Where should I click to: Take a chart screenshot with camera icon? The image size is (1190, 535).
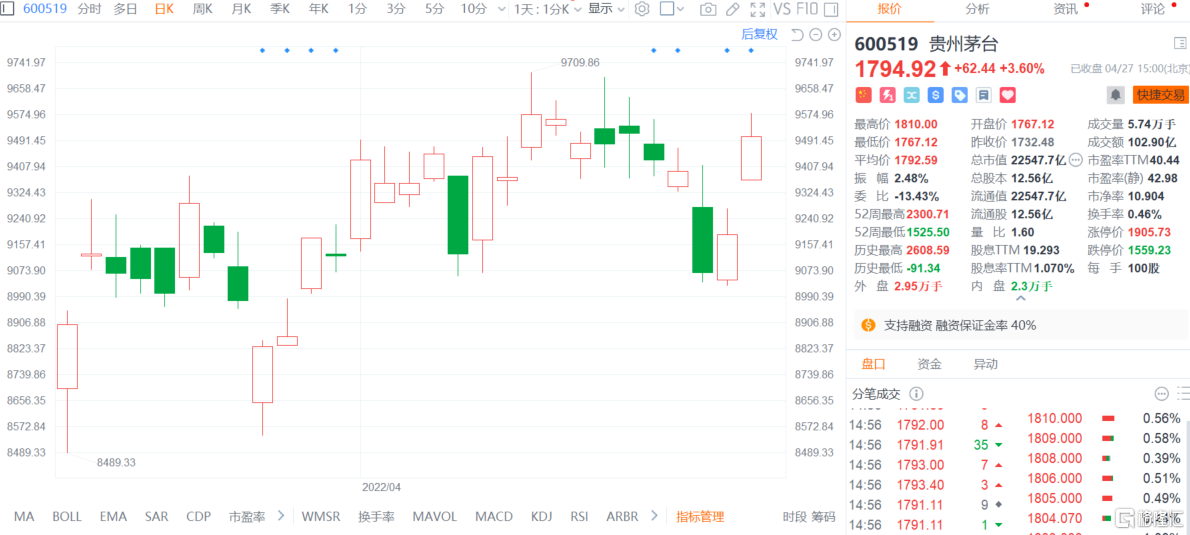(708, 9)
